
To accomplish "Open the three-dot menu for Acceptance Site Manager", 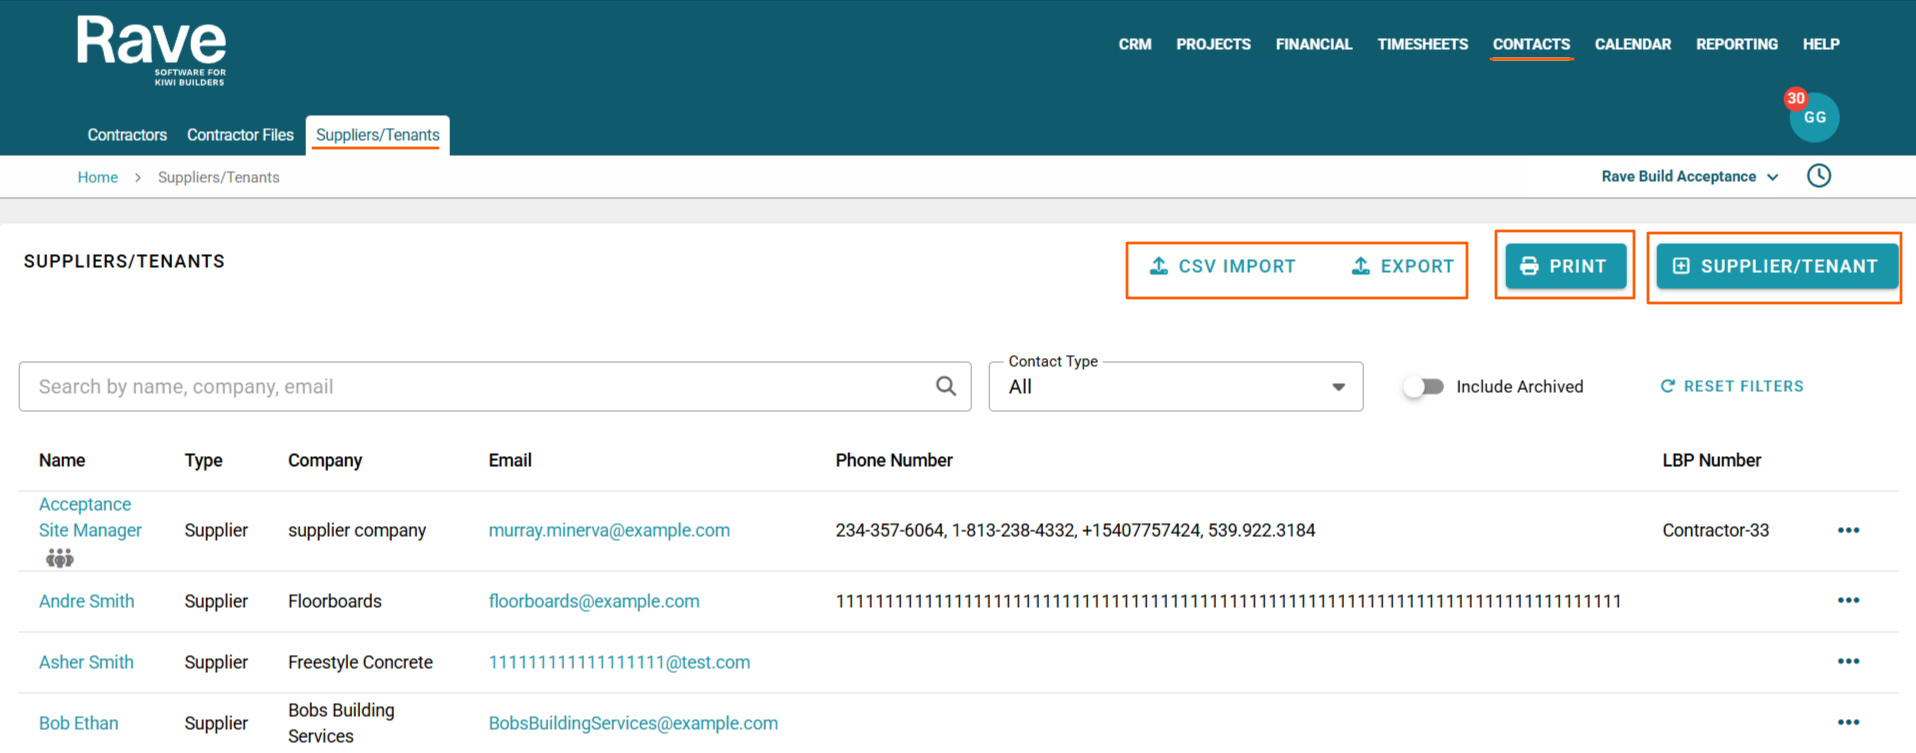I will (x=1848, y=530).
